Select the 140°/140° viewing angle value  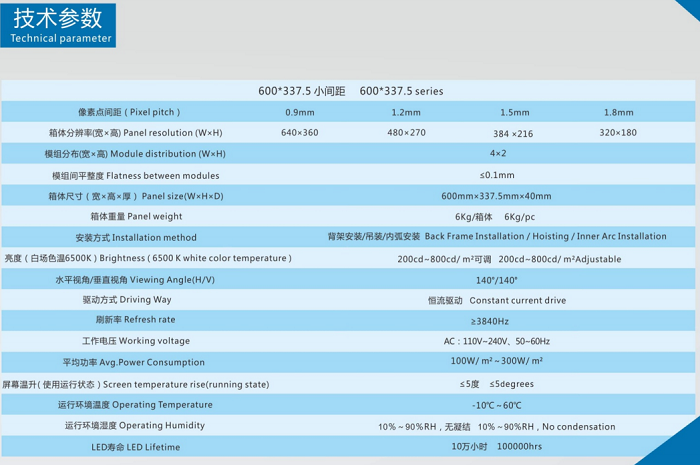click(497, 281)
